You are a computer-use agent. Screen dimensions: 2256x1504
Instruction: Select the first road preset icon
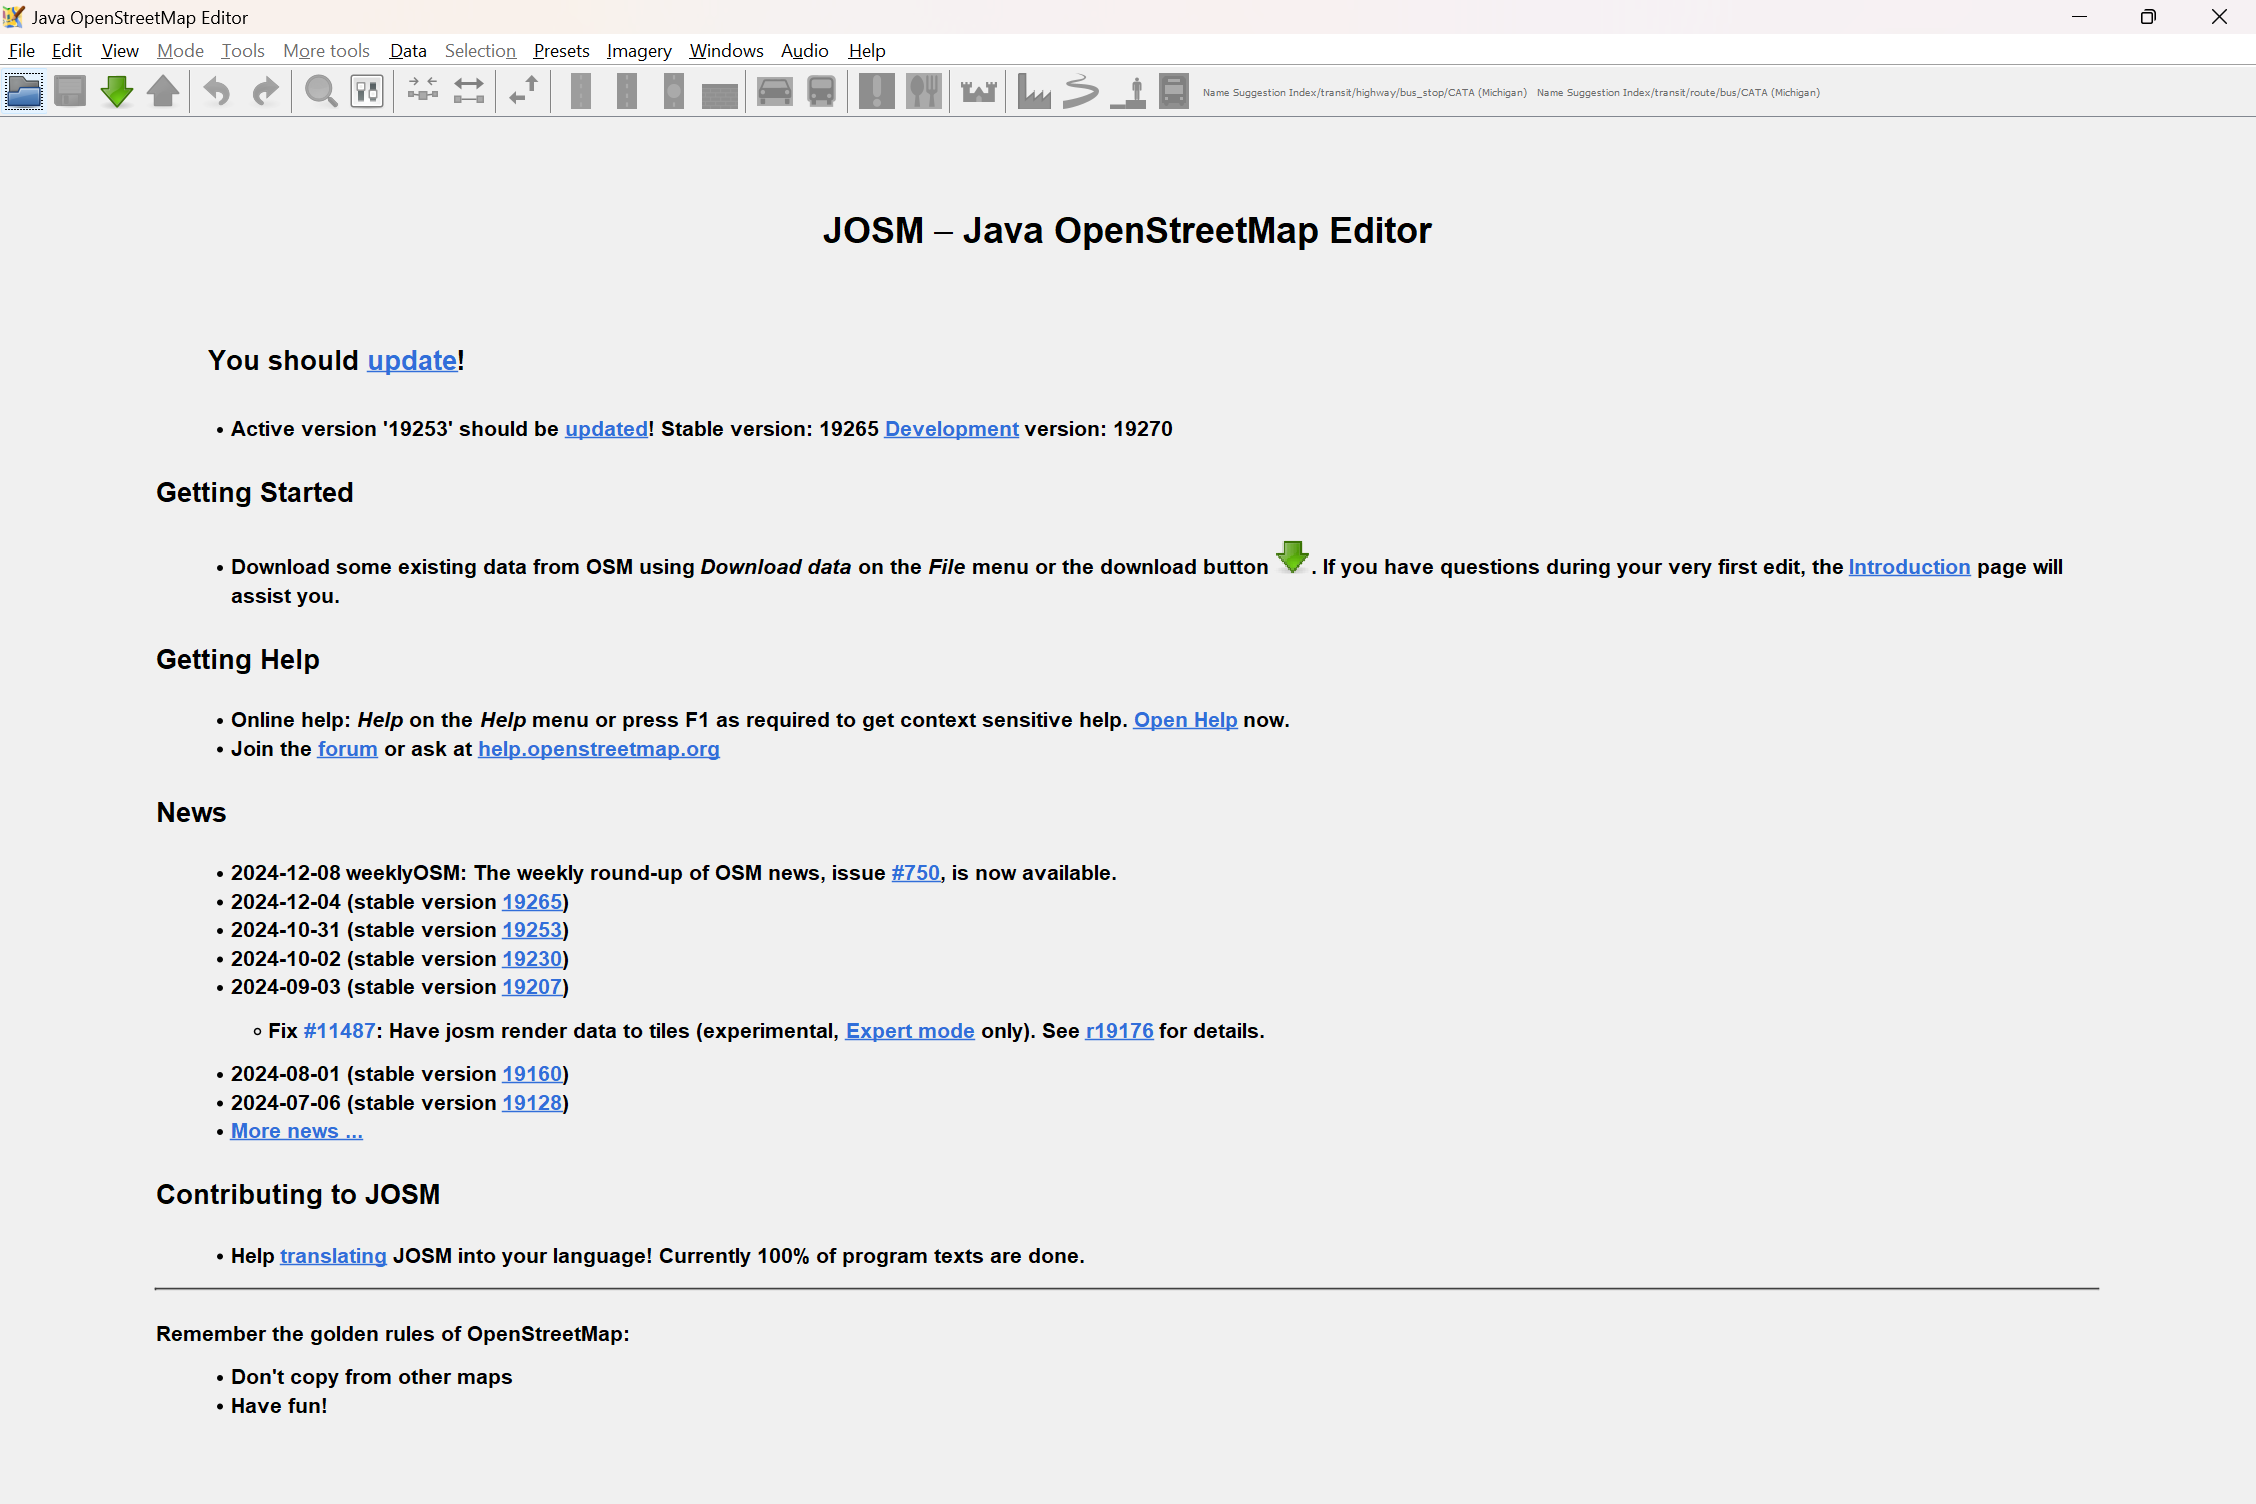(x=580, y=92)
